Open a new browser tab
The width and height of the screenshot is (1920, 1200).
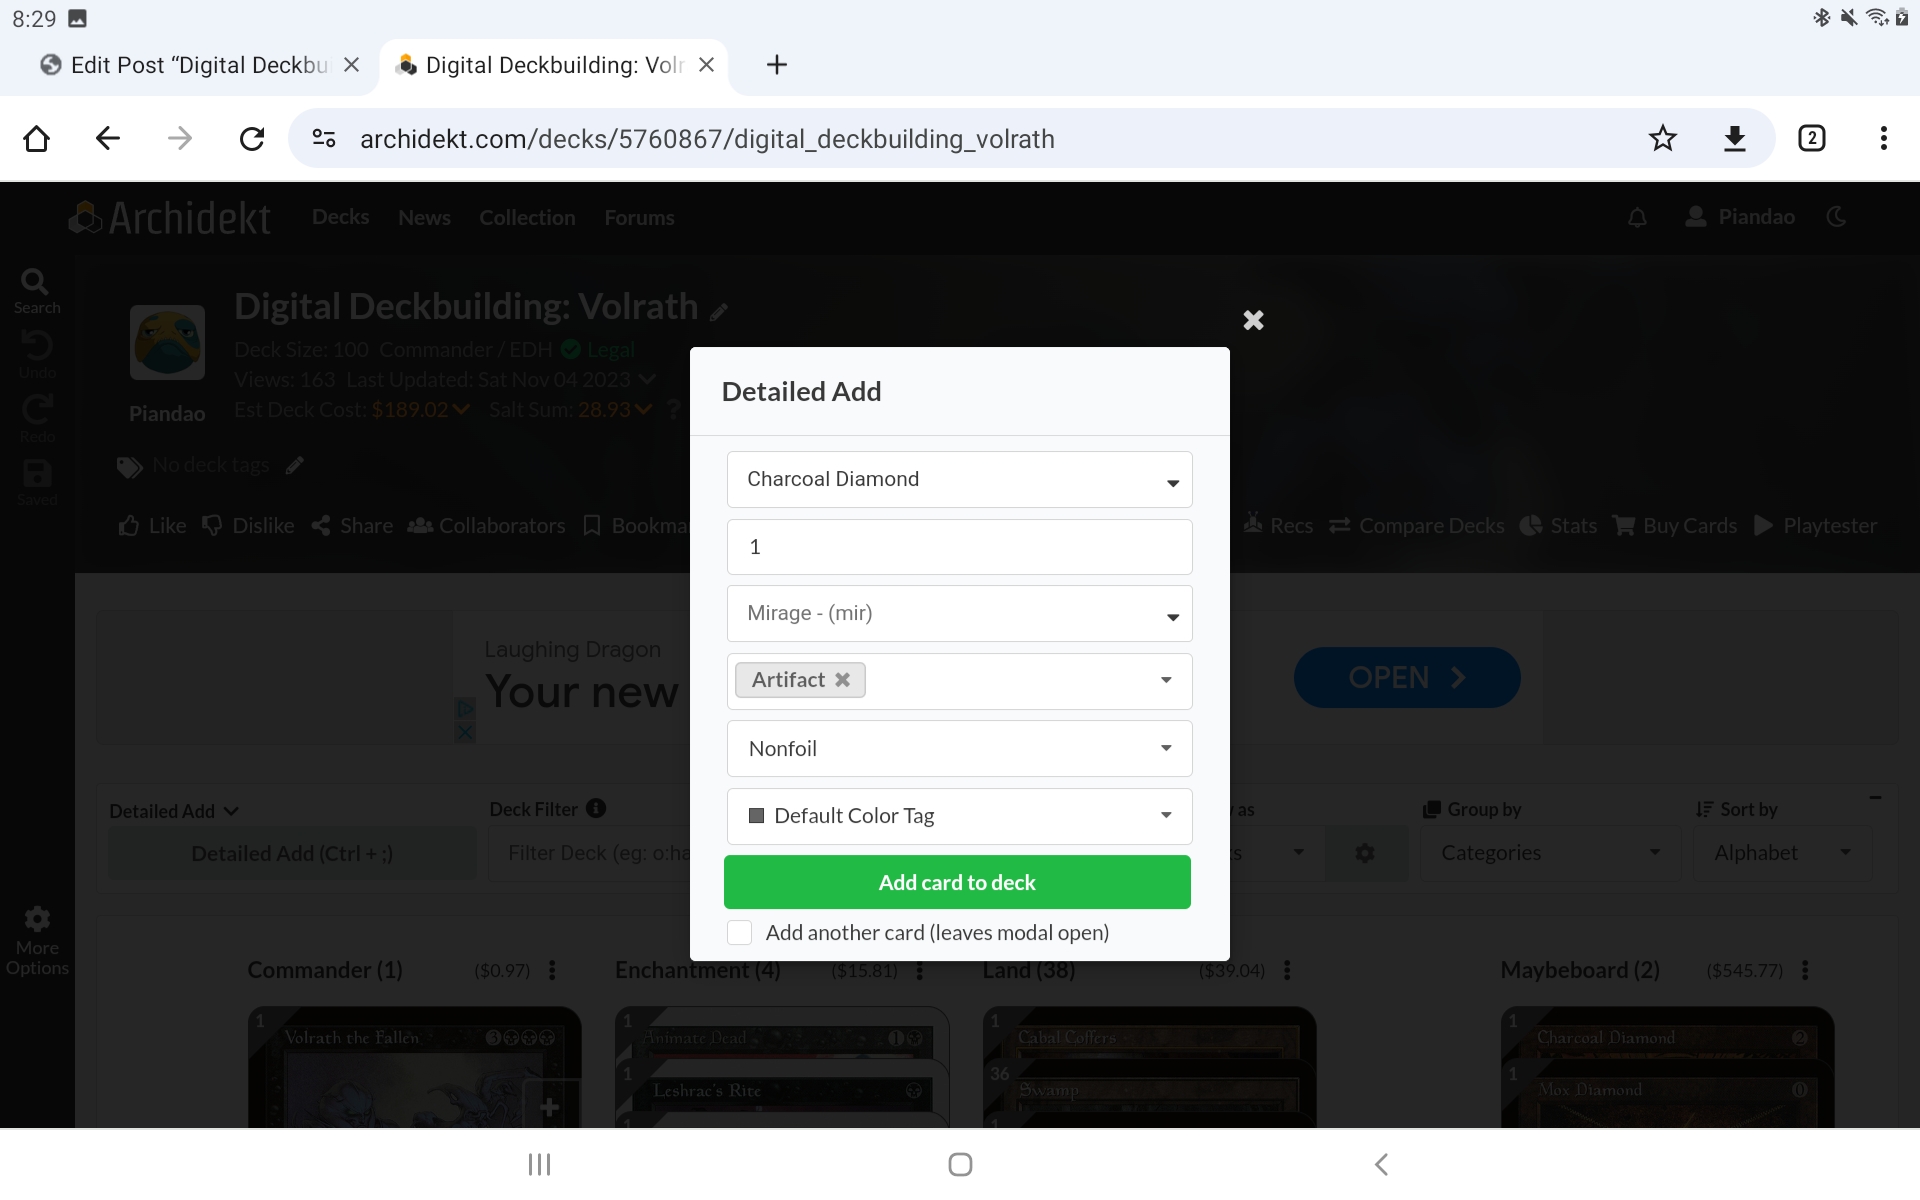[776, 65]
